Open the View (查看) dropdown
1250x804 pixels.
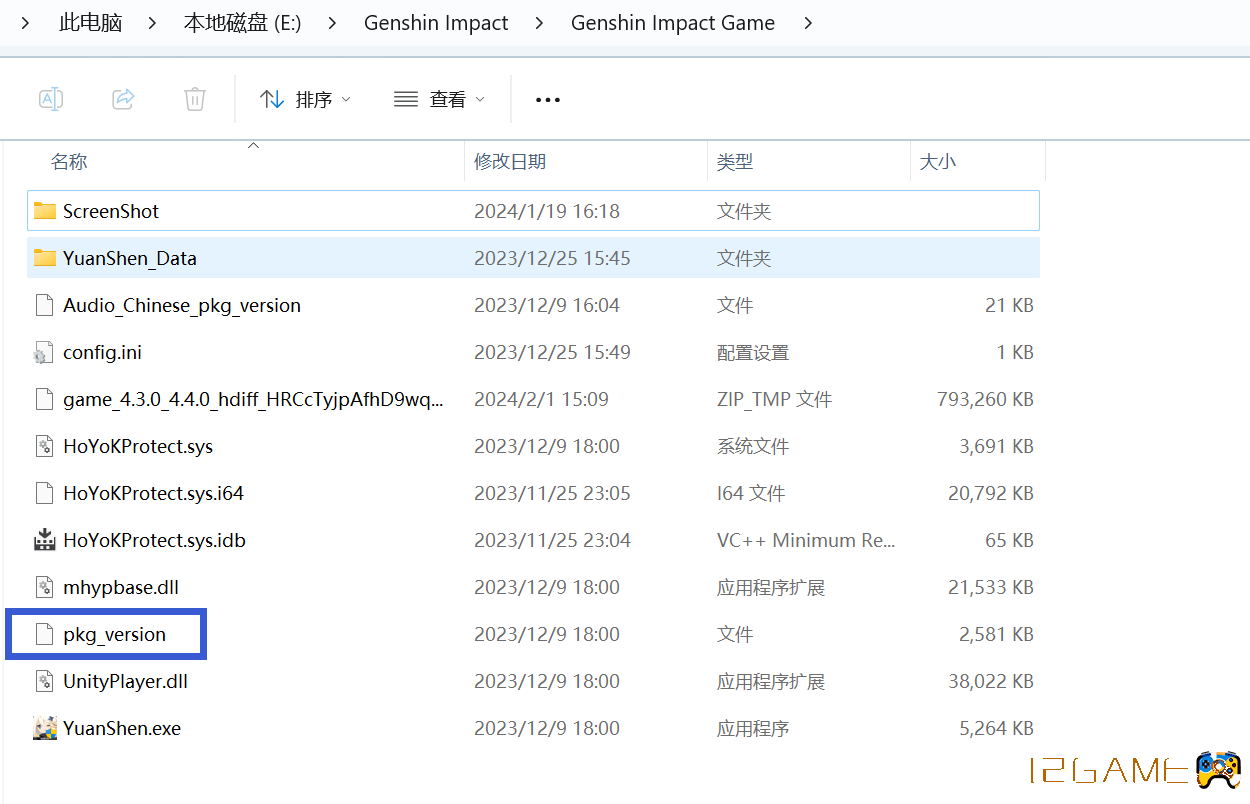tap(439, 99)
